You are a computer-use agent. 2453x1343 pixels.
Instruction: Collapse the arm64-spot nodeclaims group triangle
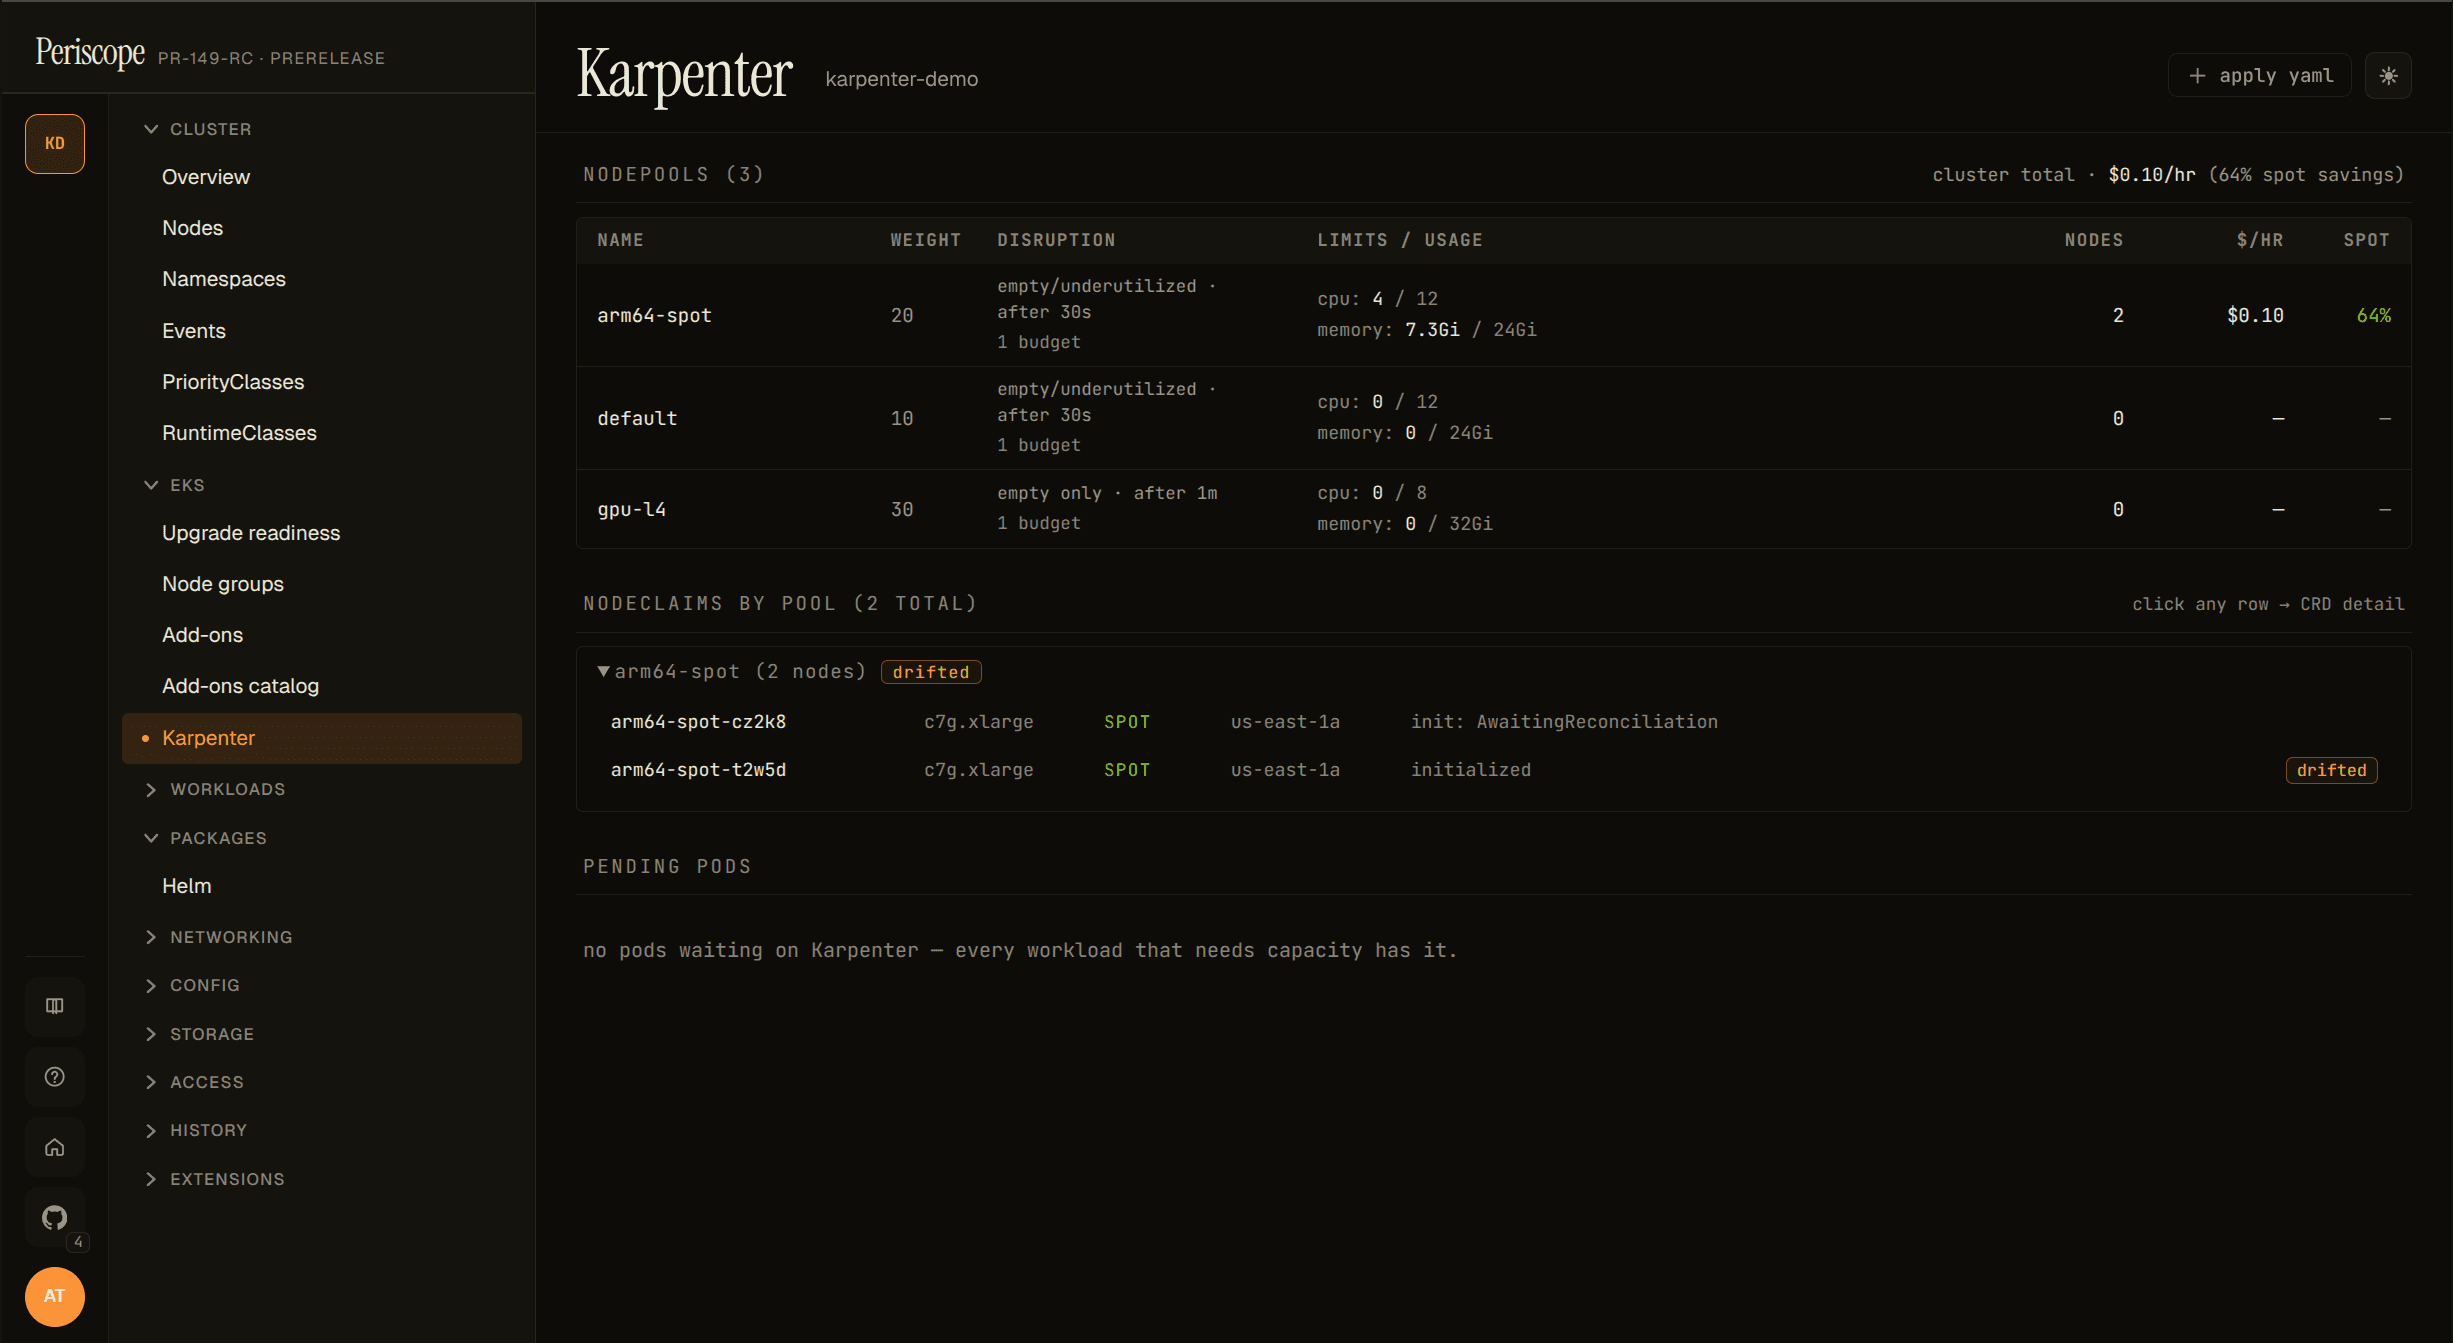(603, 671)
